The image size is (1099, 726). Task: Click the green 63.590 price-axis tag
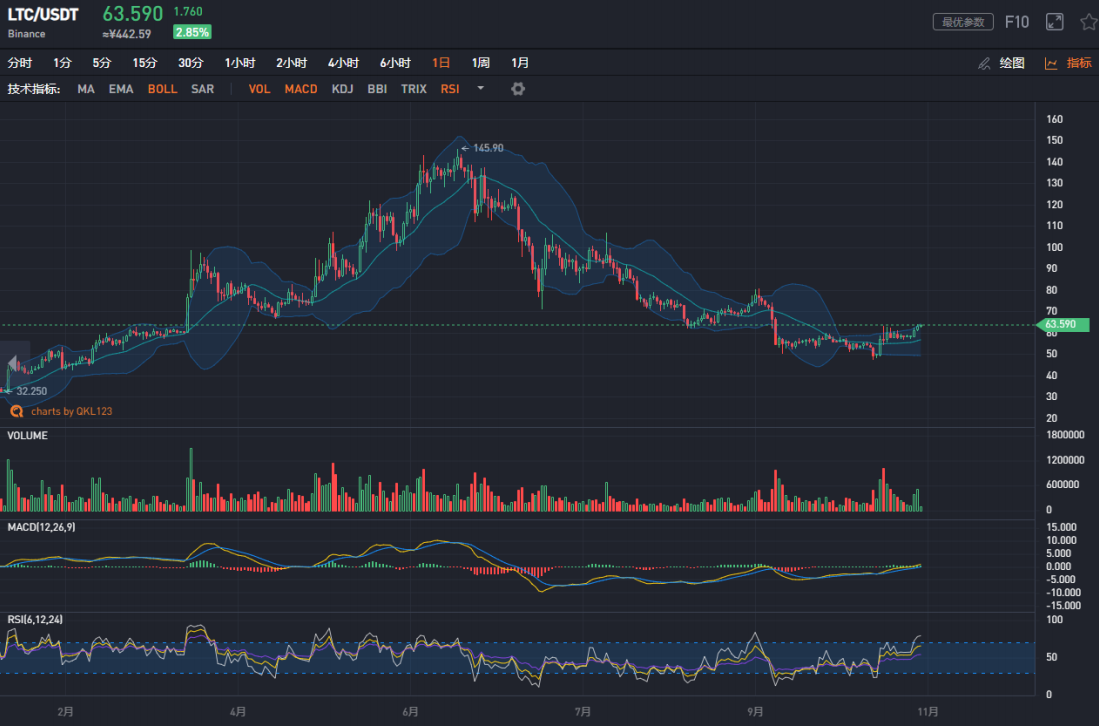pos(1063,324)
